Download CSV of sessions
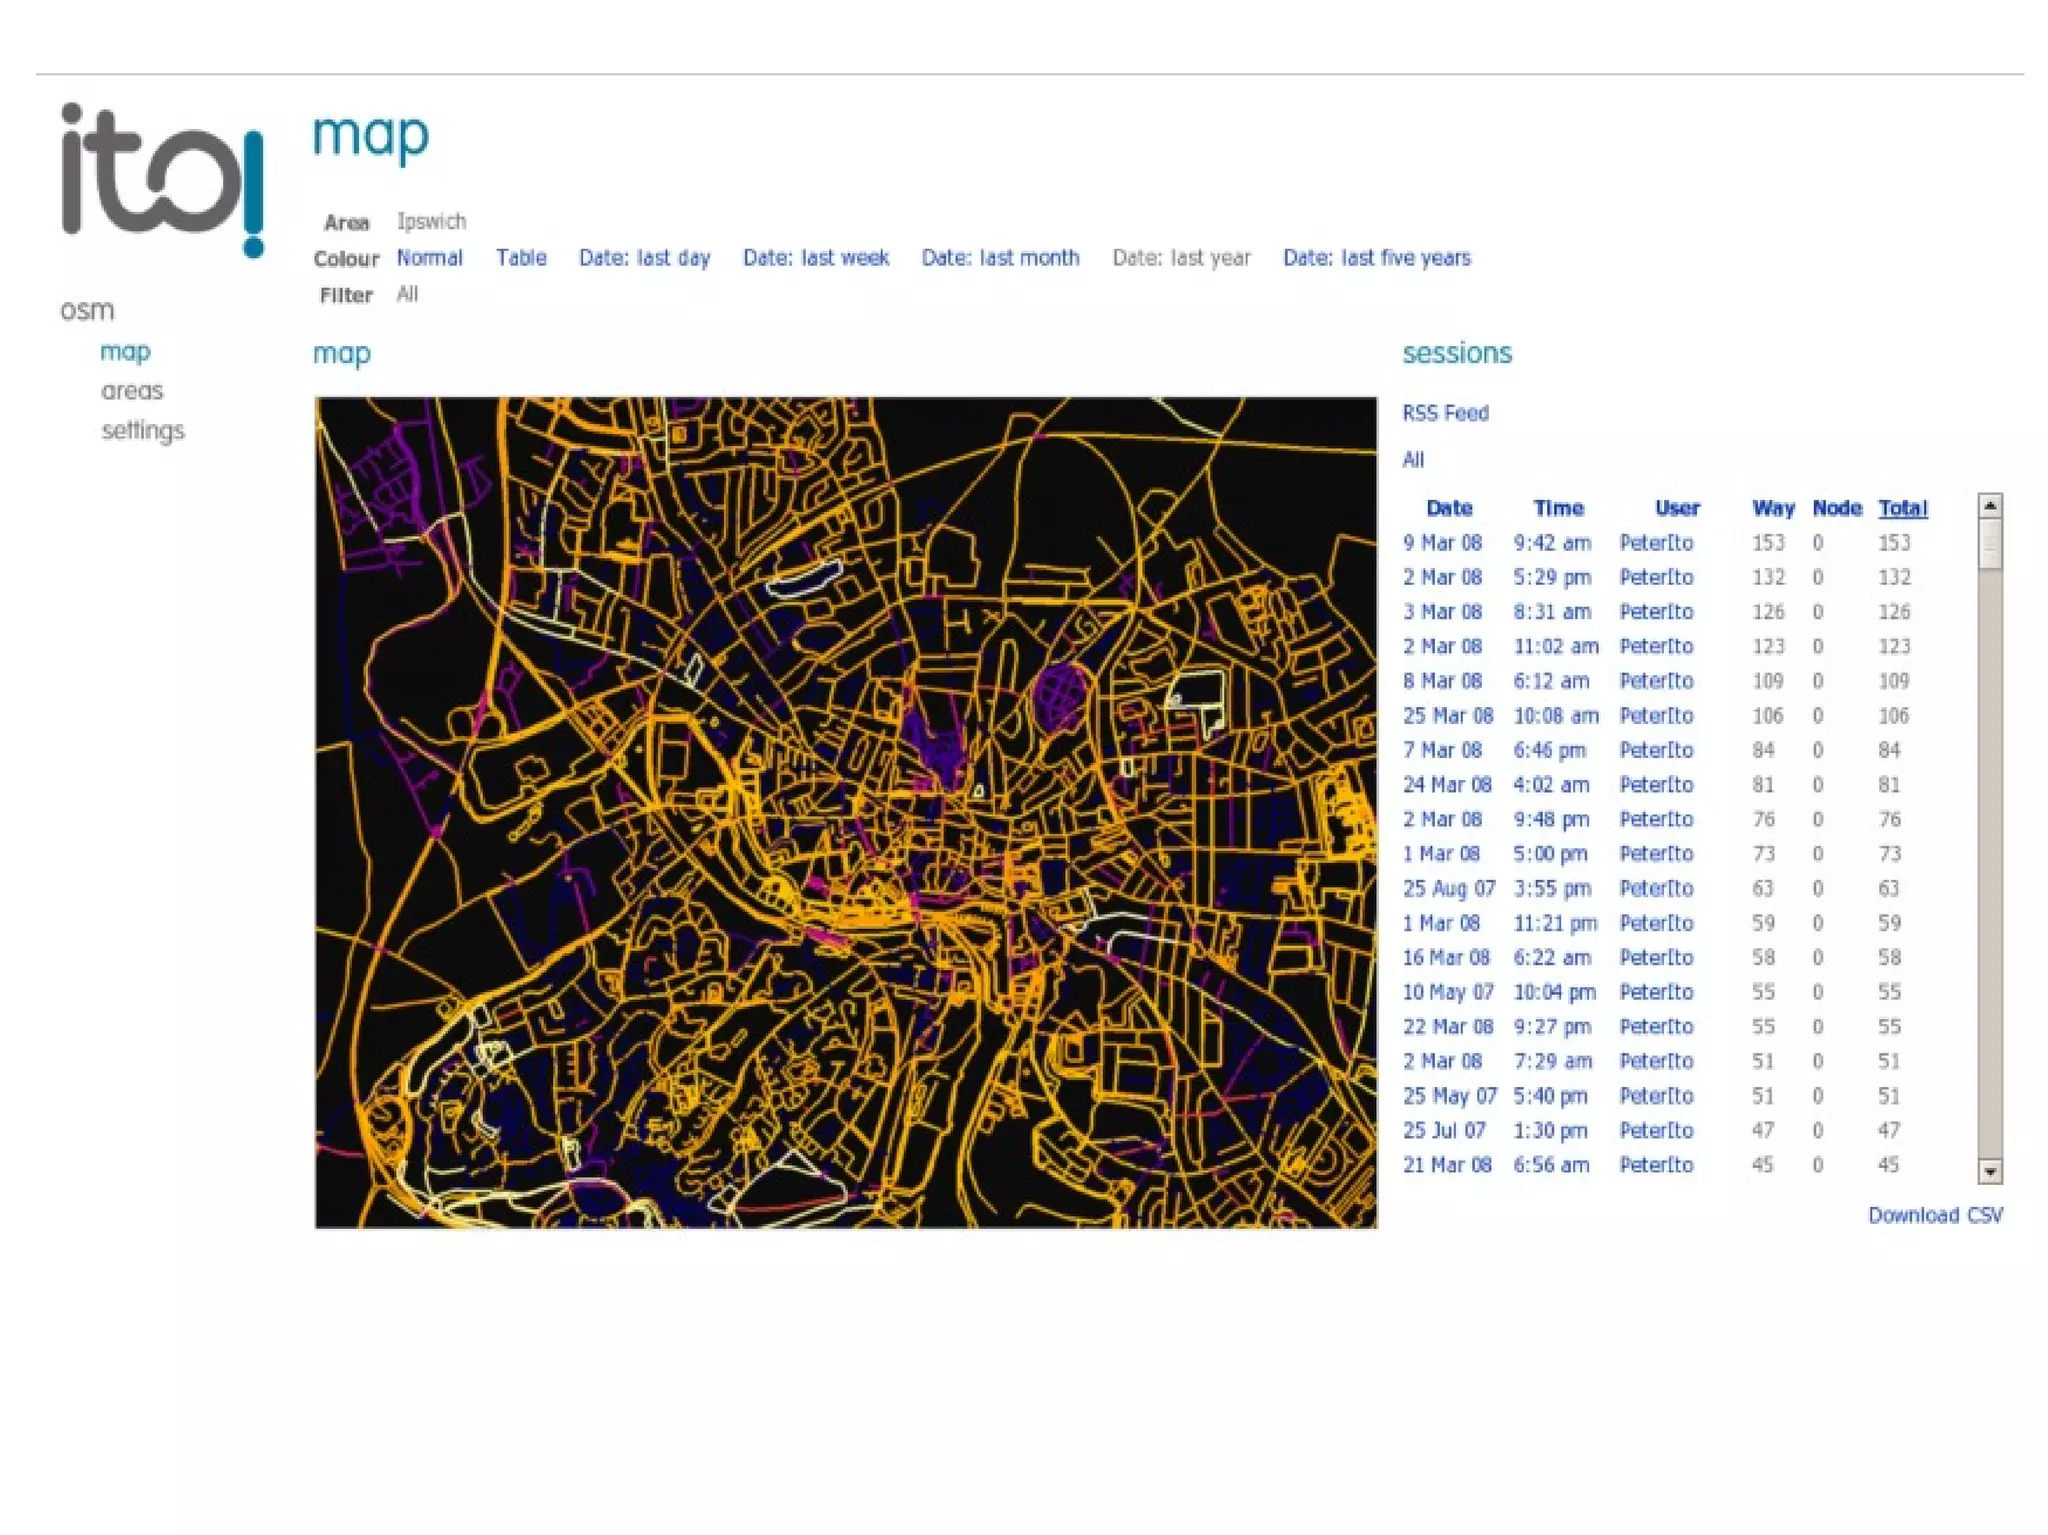2048x1535 pixels. pyautogui.click(x=1934, y=1215)
